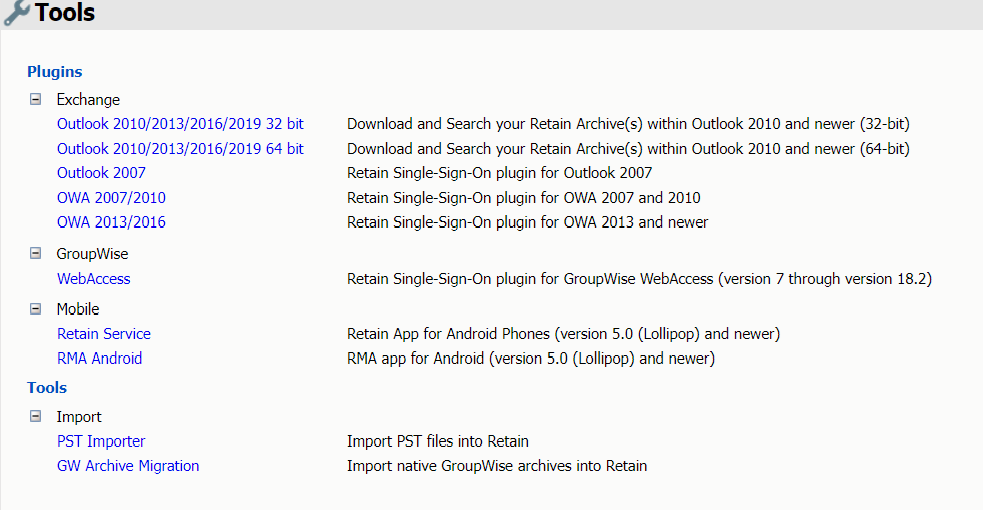This screenshot has height=511, width=983.
Task: Open the Outlook 2007 plugin link
Action: click(x=101, y=173)
